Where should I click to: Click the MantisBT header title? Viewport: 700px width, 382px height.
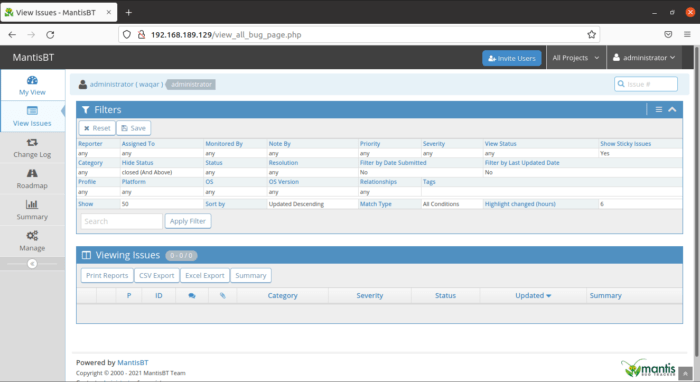click(x=33, y=58)
